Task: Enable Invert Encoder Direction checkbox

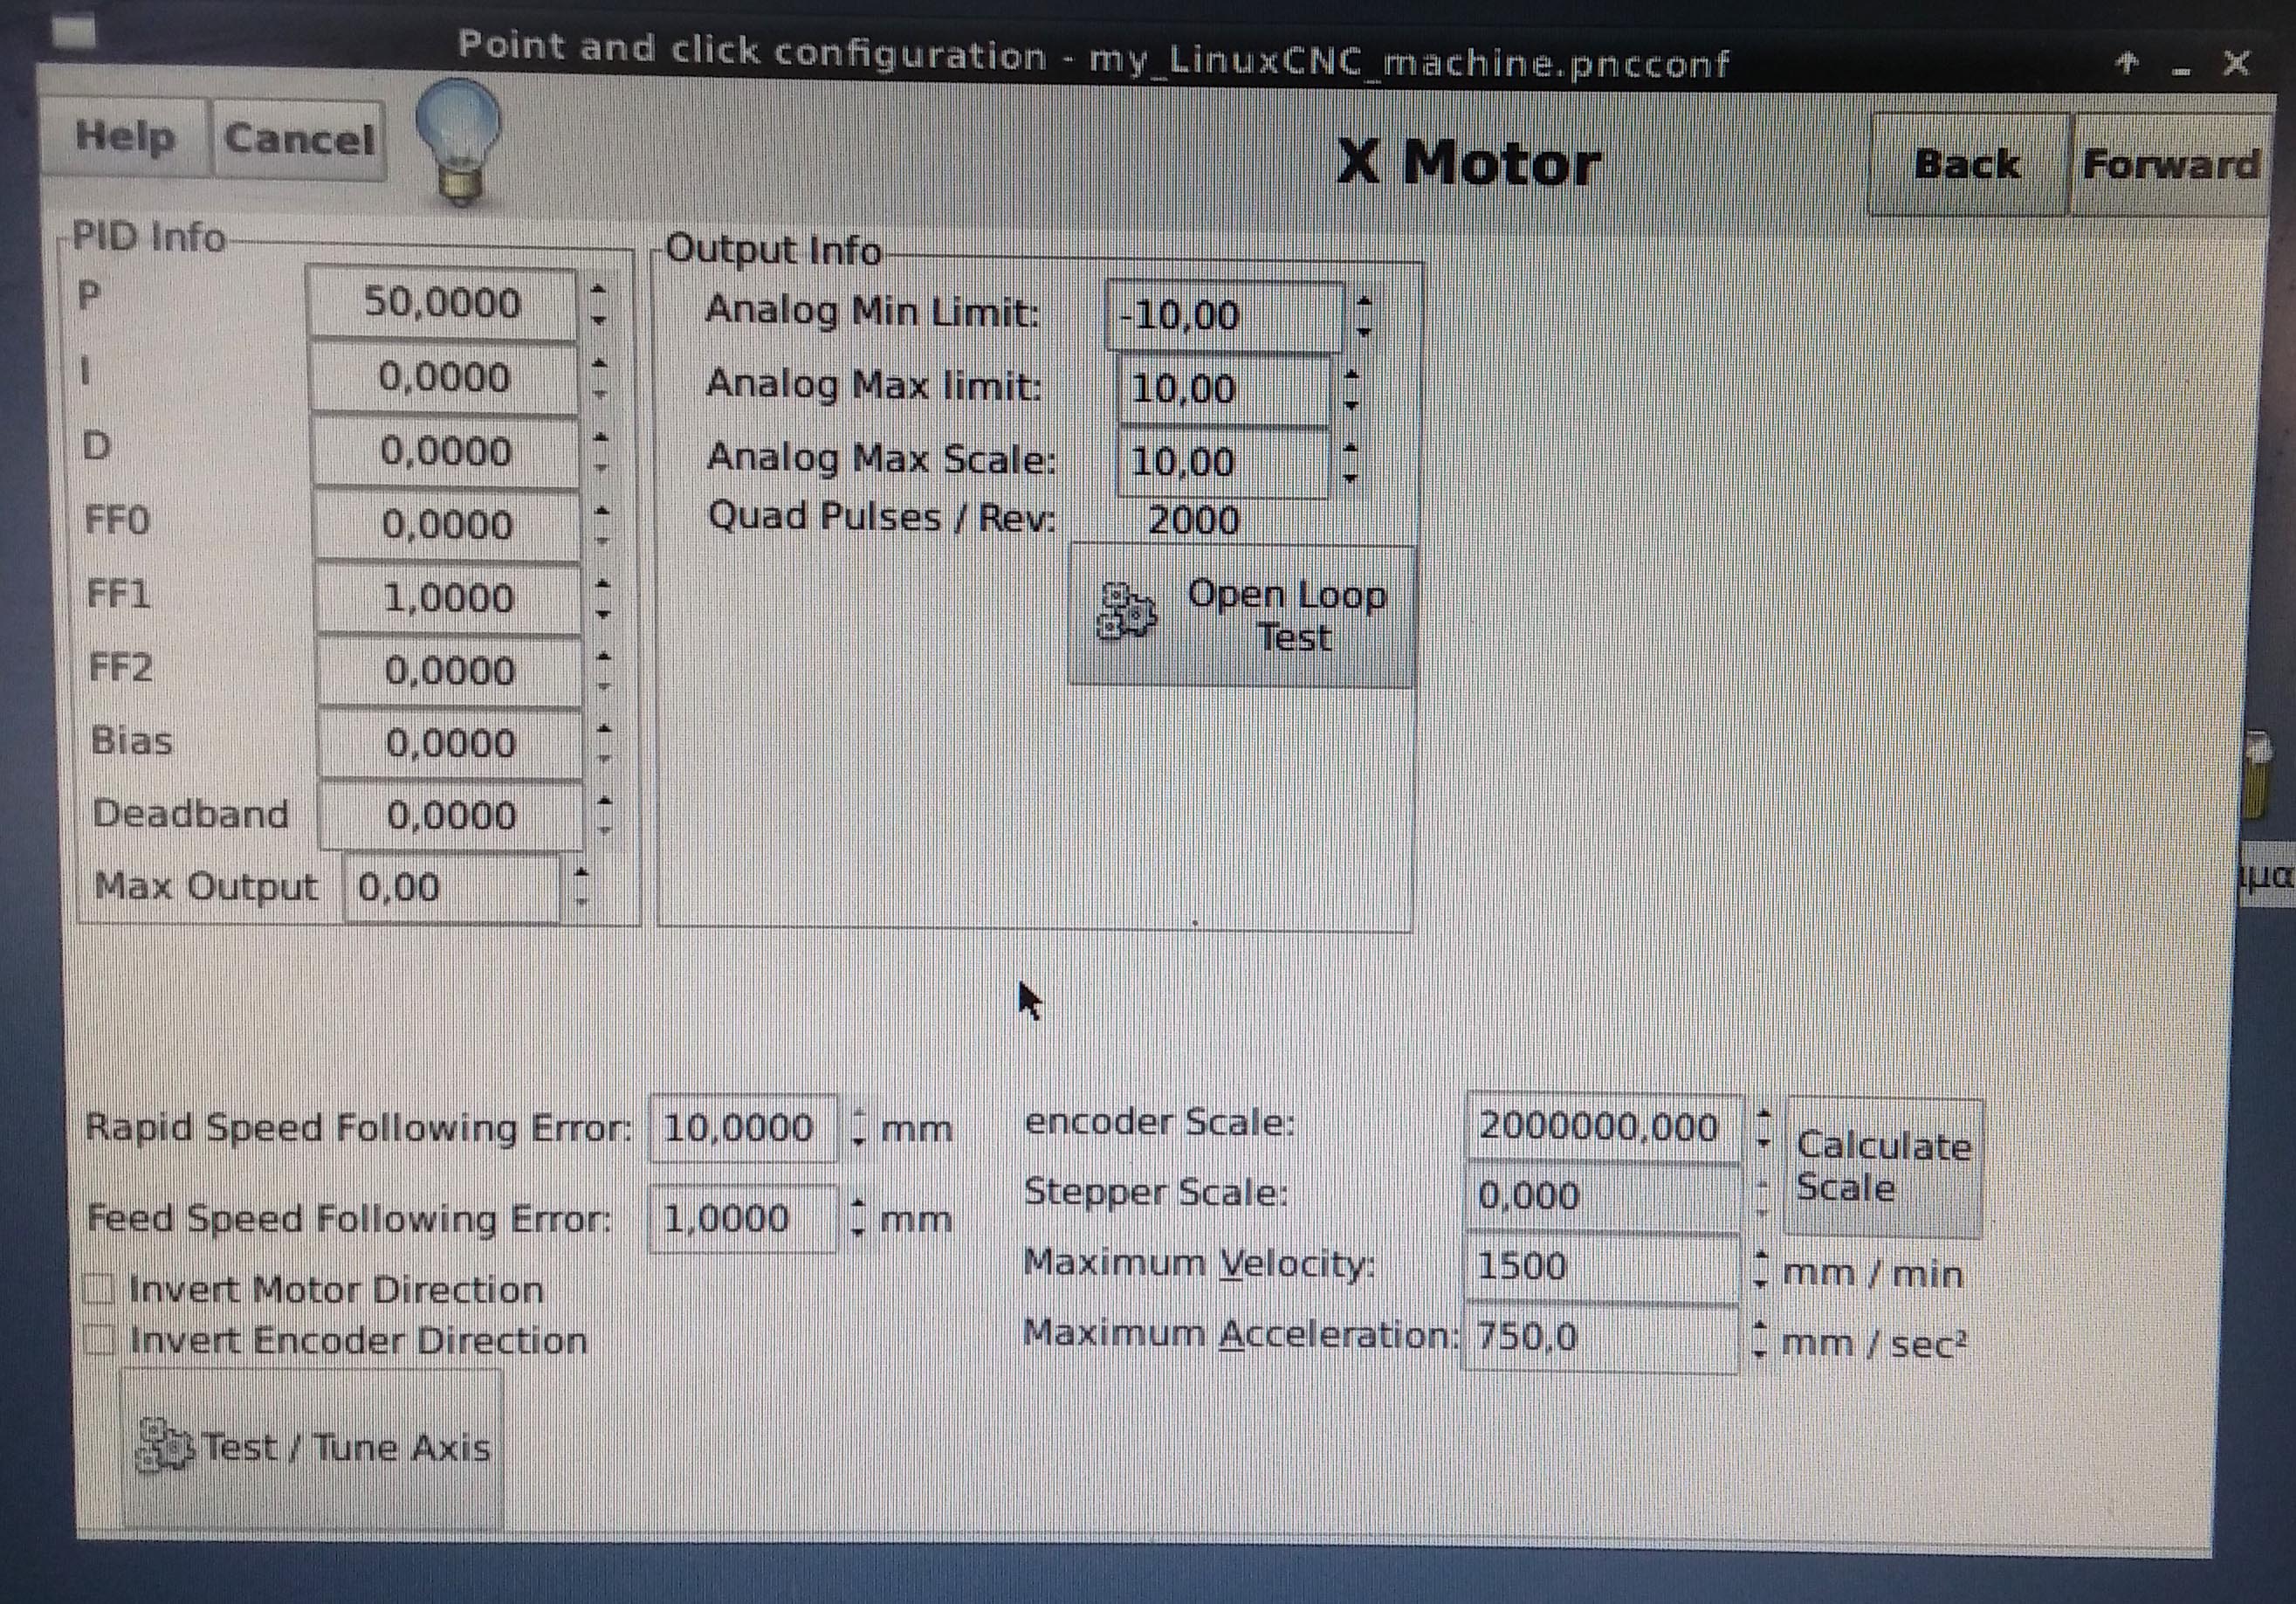Action: coord(99,1341)
